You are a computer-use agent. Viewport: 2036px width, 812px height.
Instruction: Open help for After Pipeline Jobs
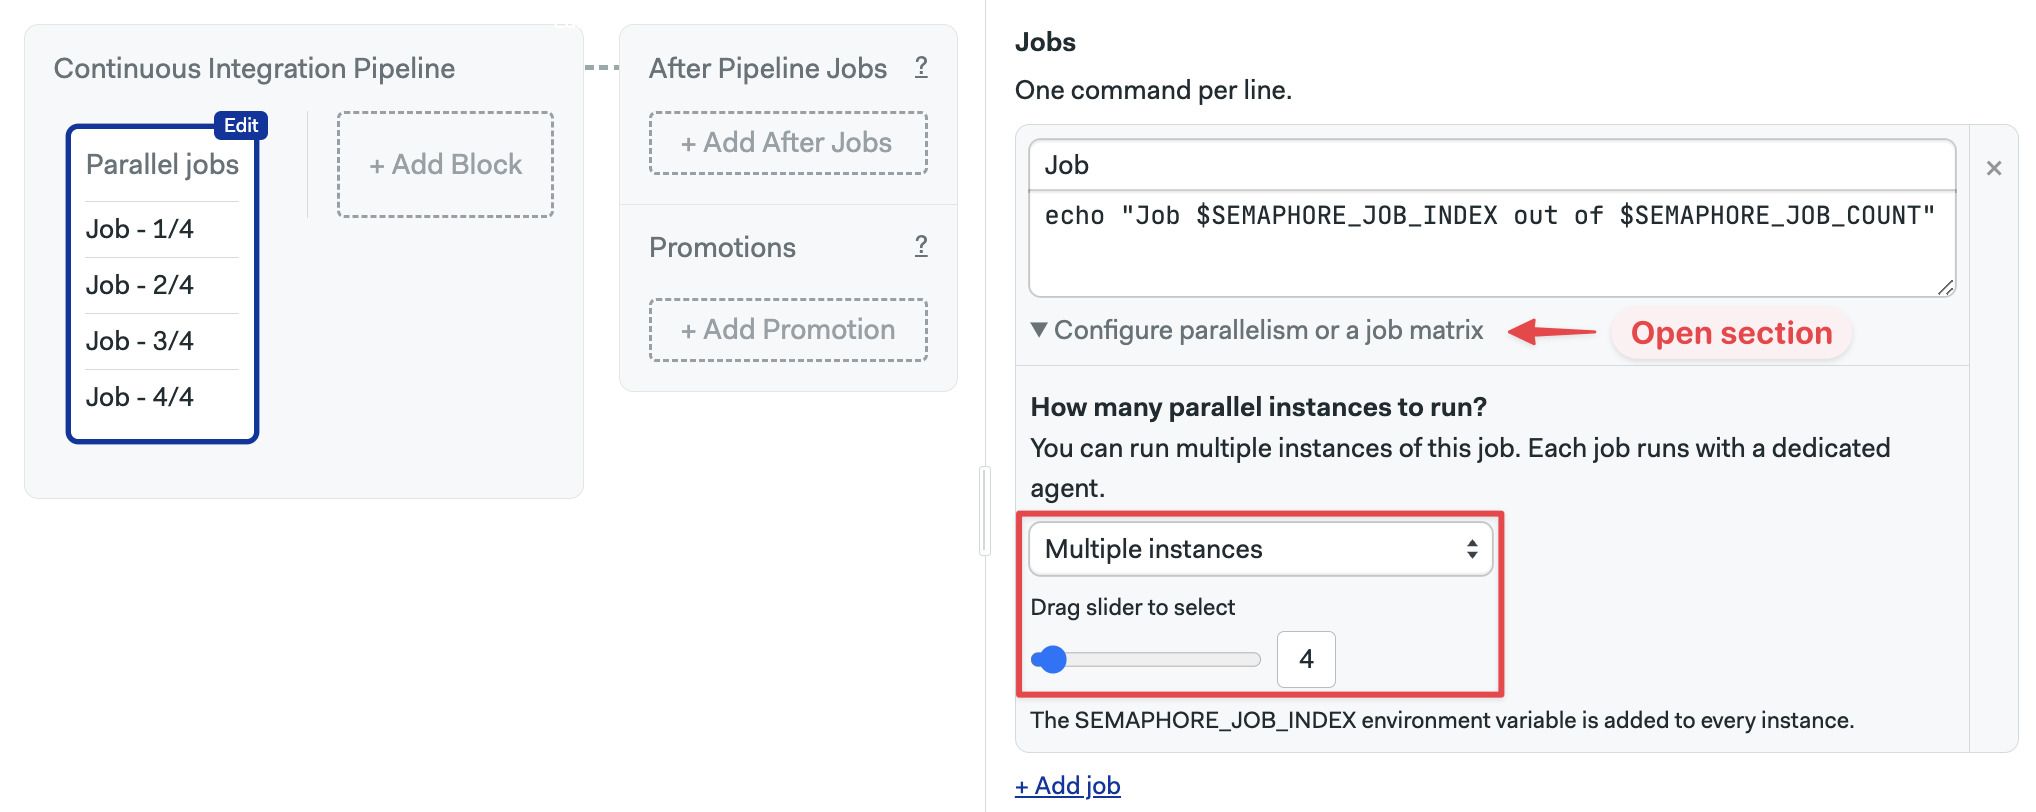coord(921,67)
